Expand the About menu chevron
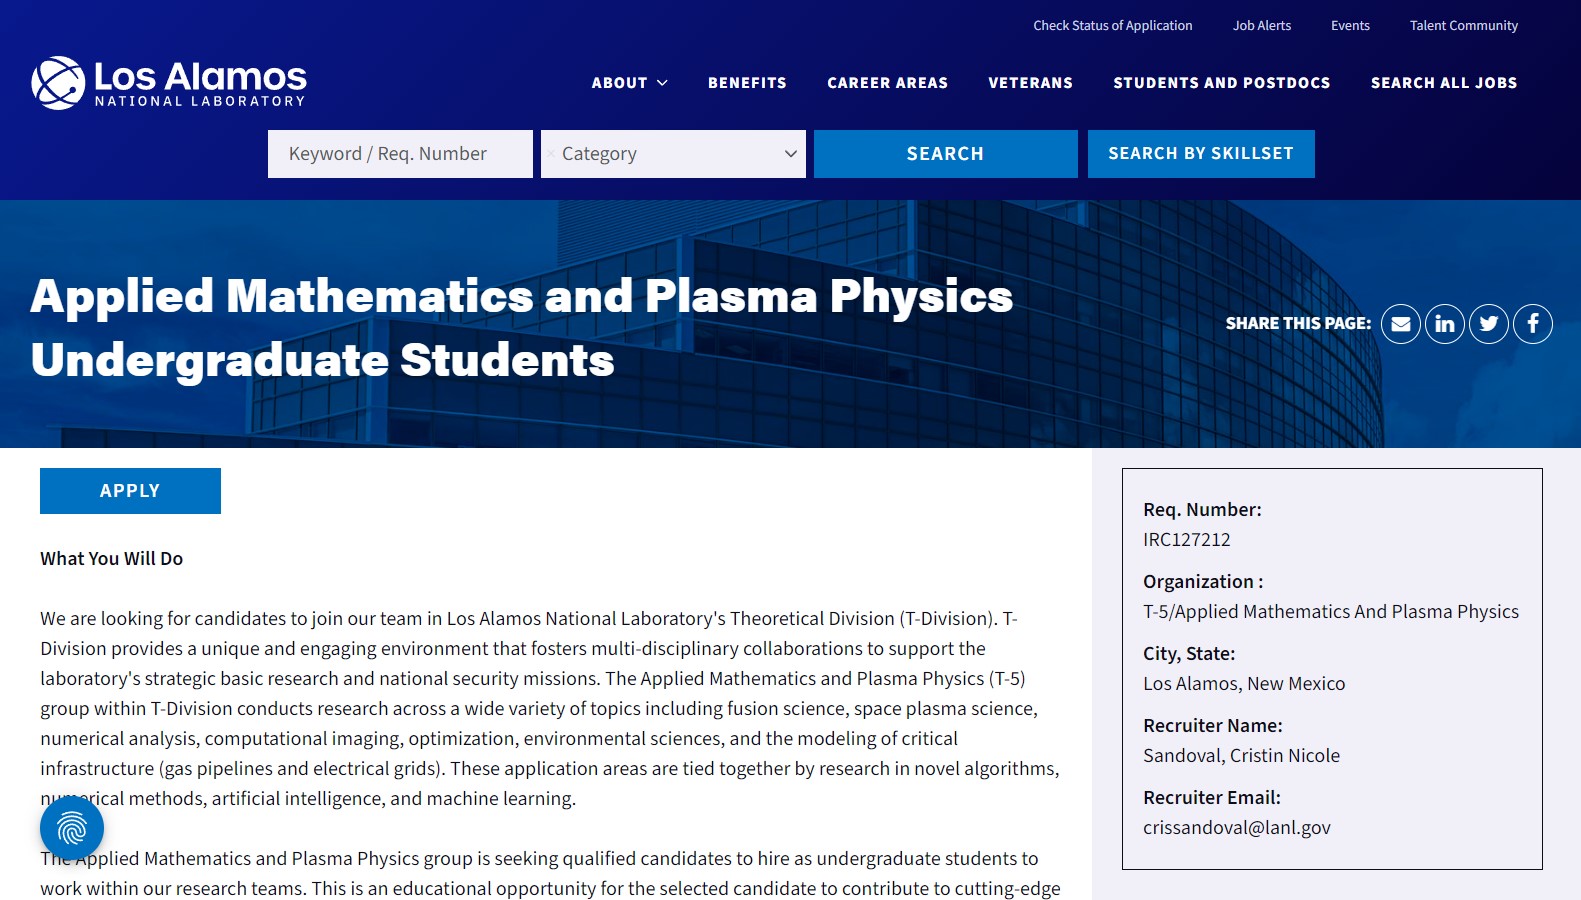The image size is (1581, 900). (662, 83)
